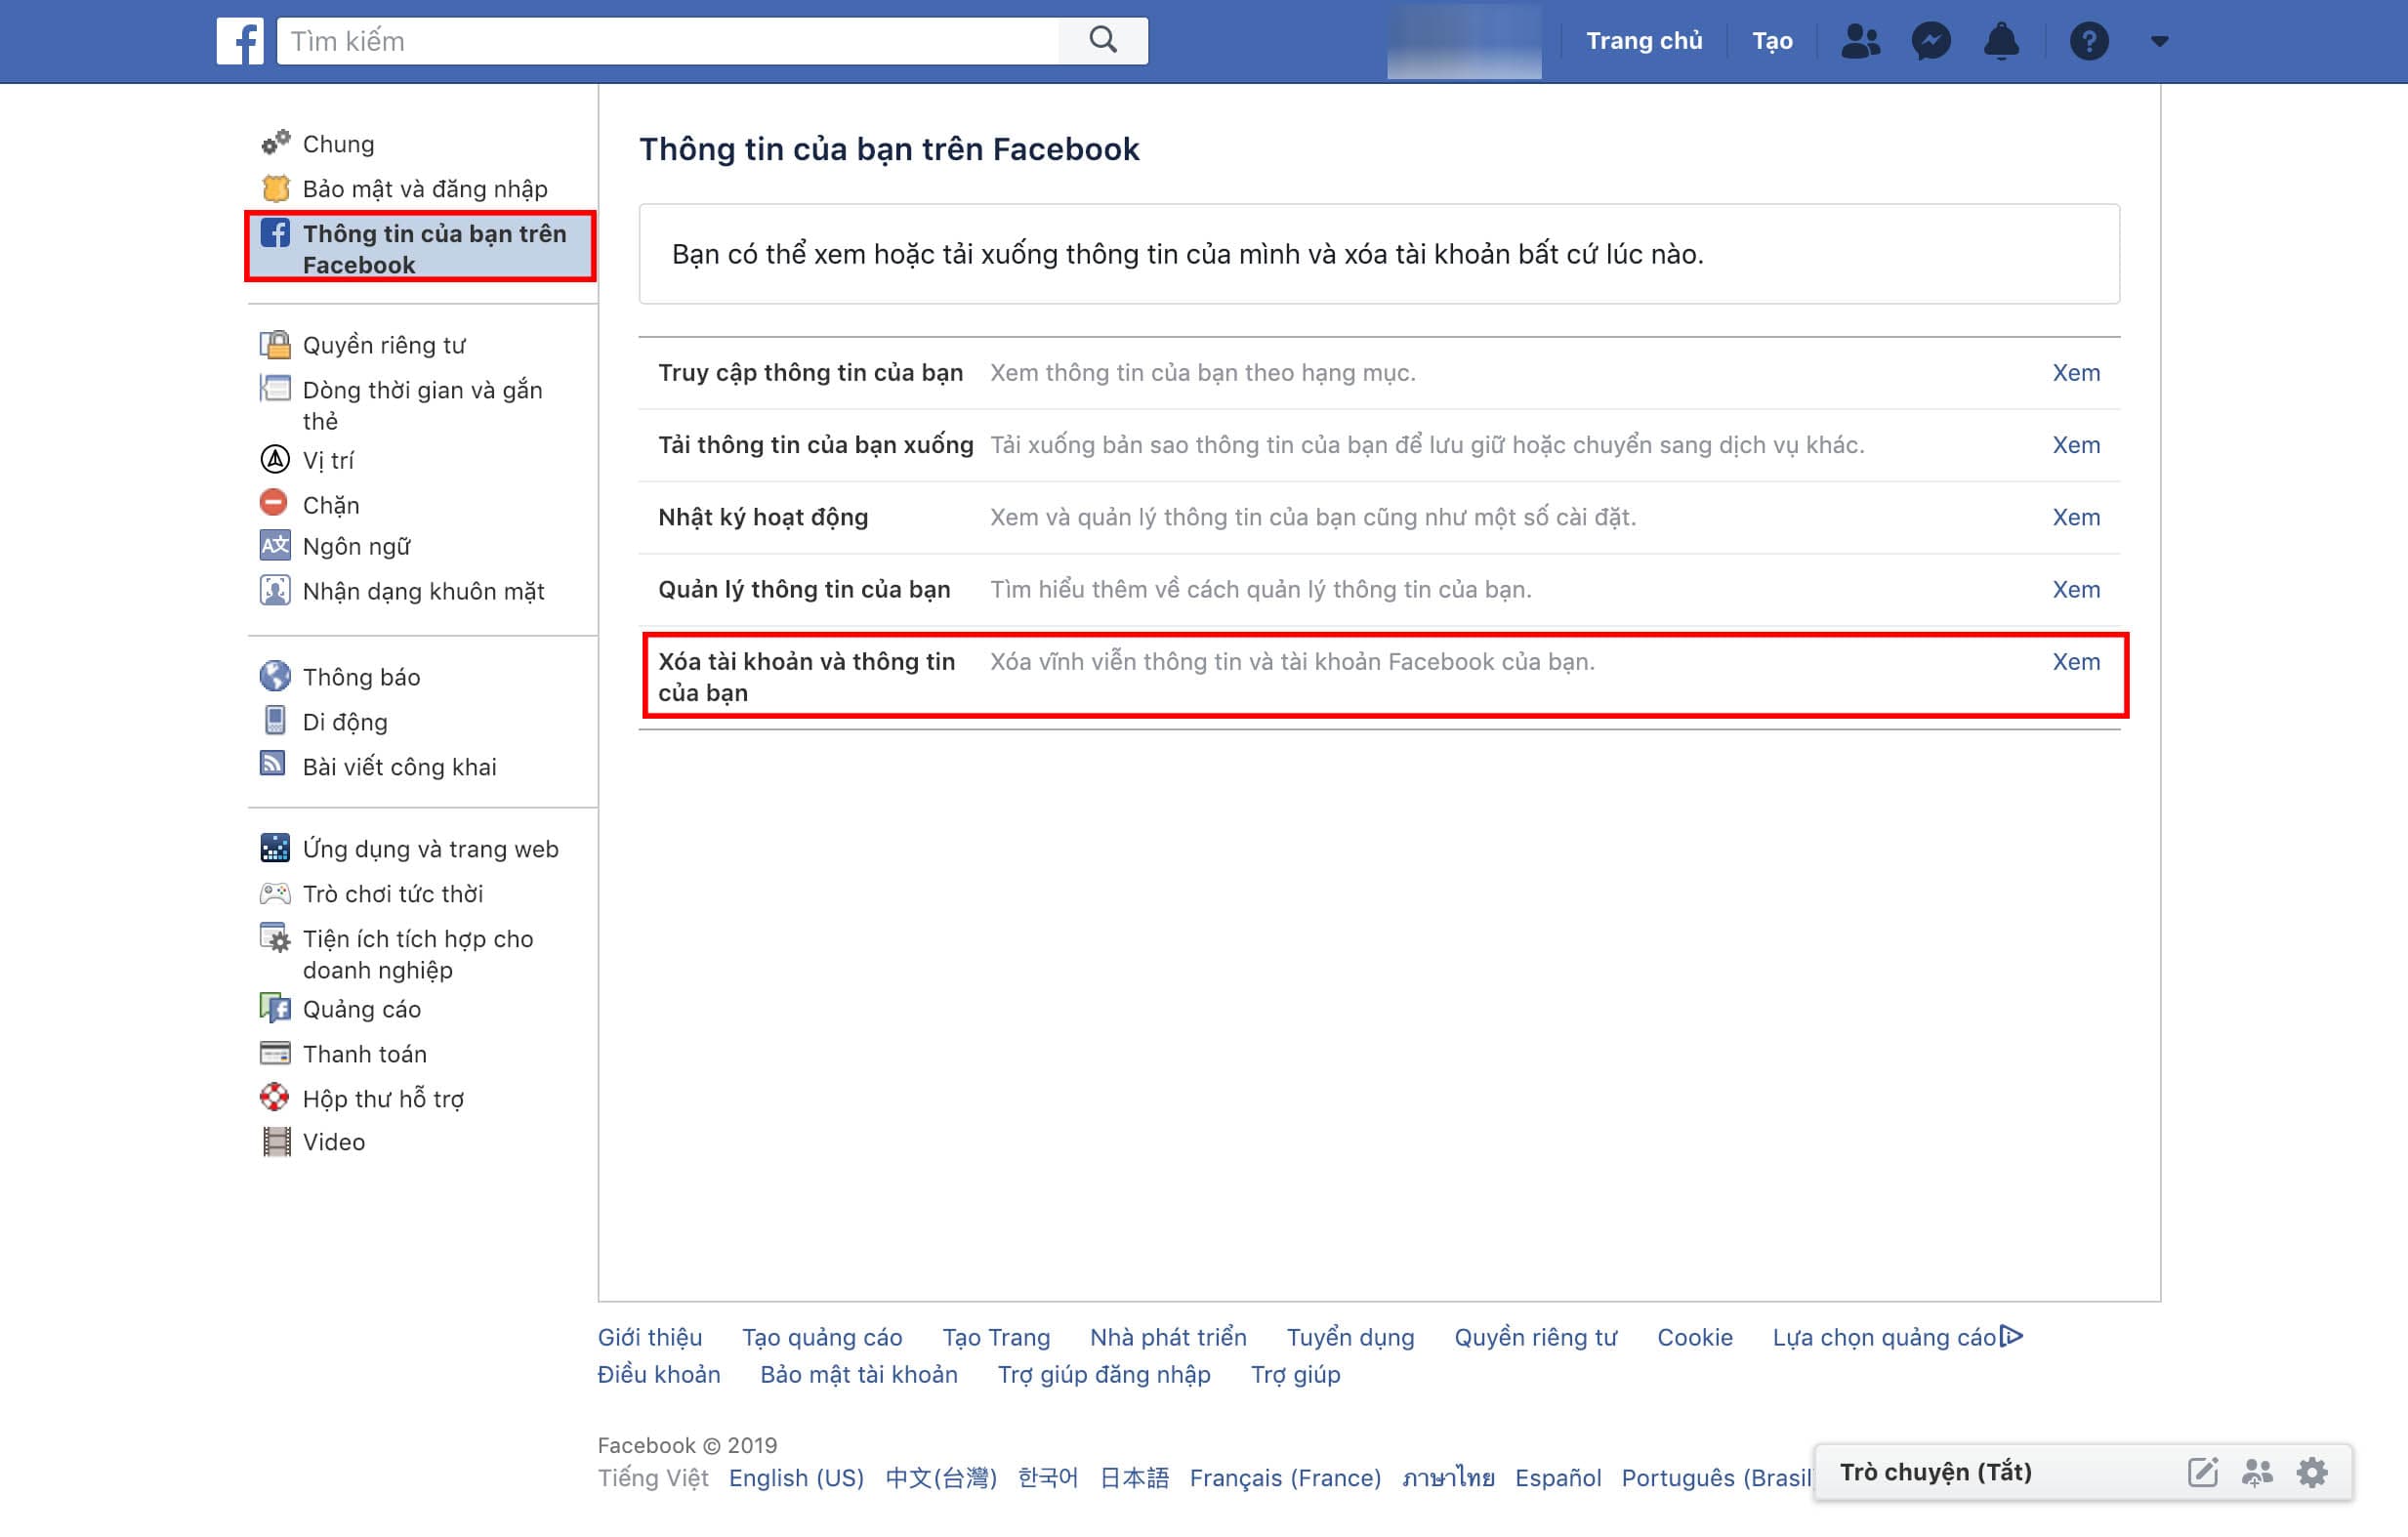2408x1537 pixels.
Task: Select Thông tin của bạn trên Facebook
Action: 421,248
